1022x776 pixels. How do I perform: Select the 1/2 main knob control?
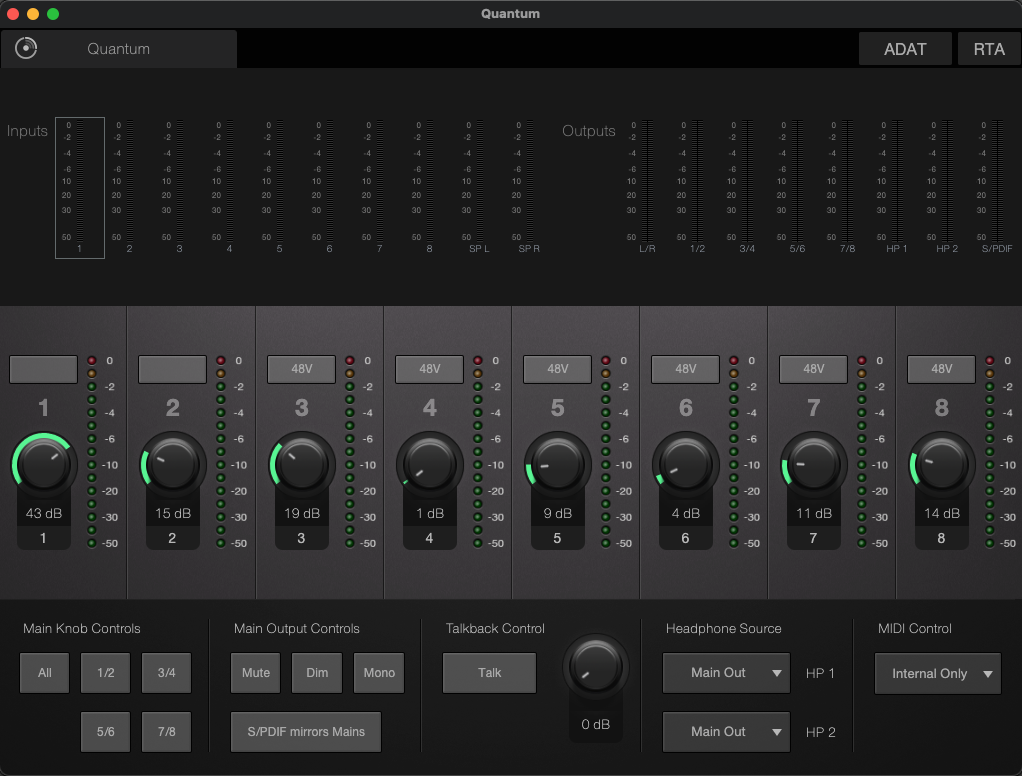click(x=106, y=672)
